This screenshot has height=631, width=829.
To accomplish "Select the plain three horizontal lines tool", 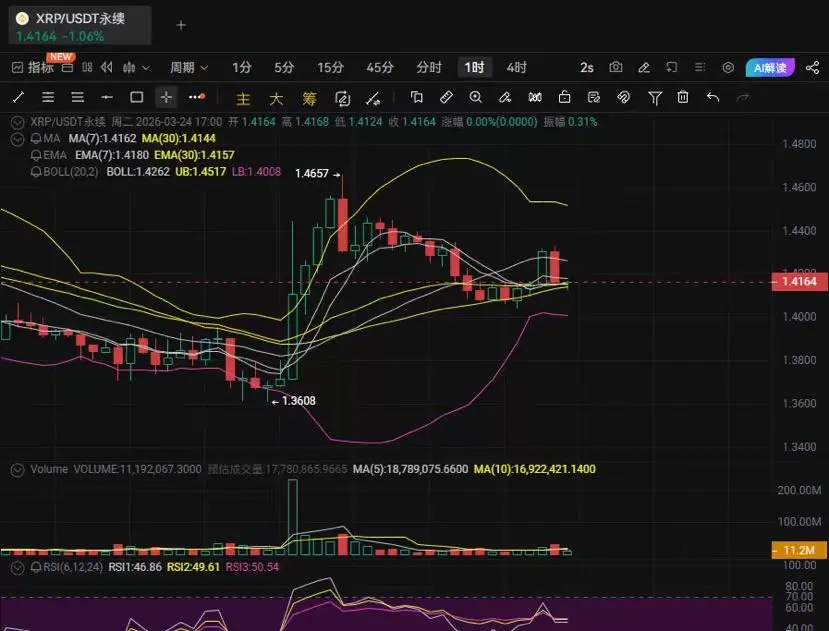I will tap(78, 97).
